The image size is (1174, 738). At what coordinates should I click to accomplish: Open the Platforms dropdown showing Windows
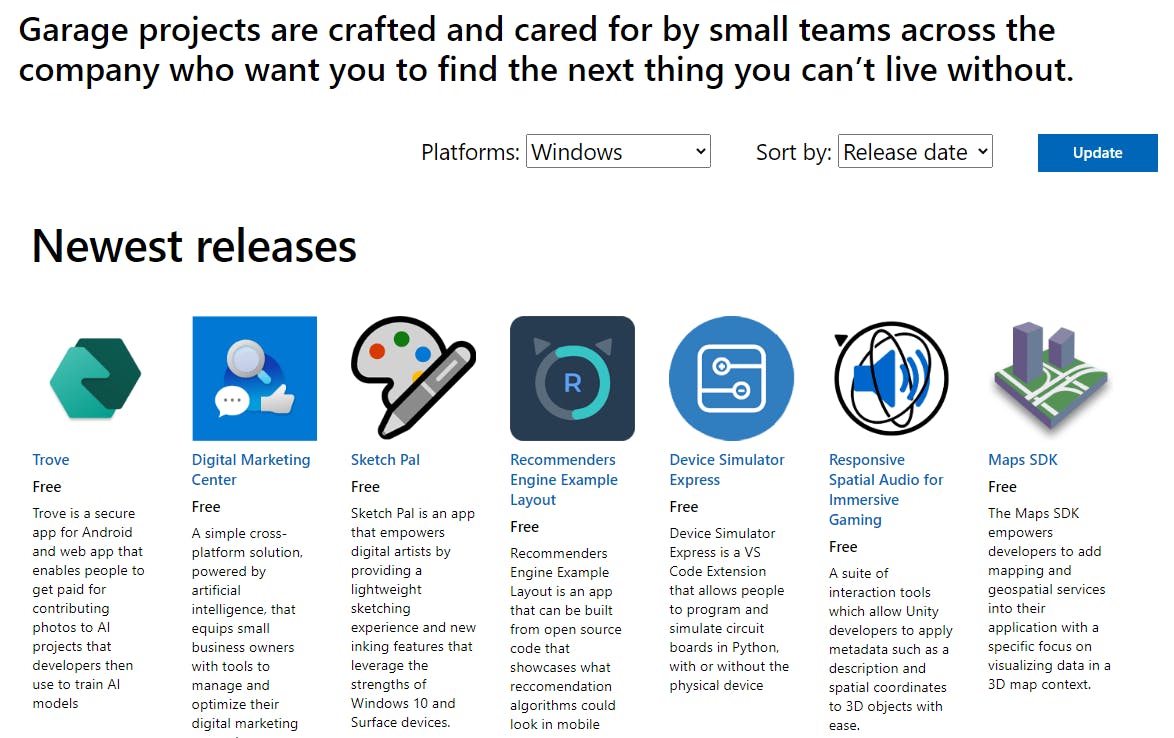pos(618,152)
